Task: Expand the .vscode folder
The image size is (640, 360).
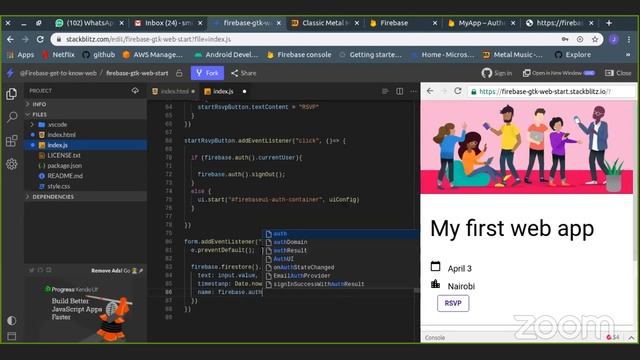Action: click(x=85, y=124)
